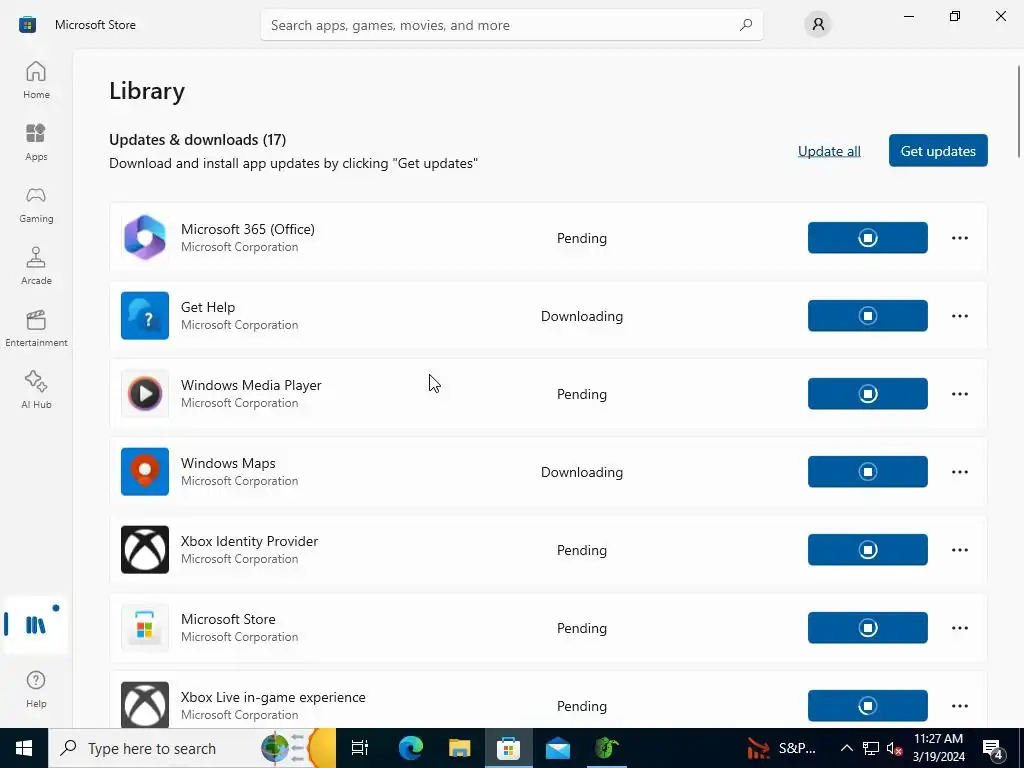Image resolution: width=1024 pixels, height=768 pixels.
Task: Open the Mail app from the taskbar
Action: [x=558, y=748]
